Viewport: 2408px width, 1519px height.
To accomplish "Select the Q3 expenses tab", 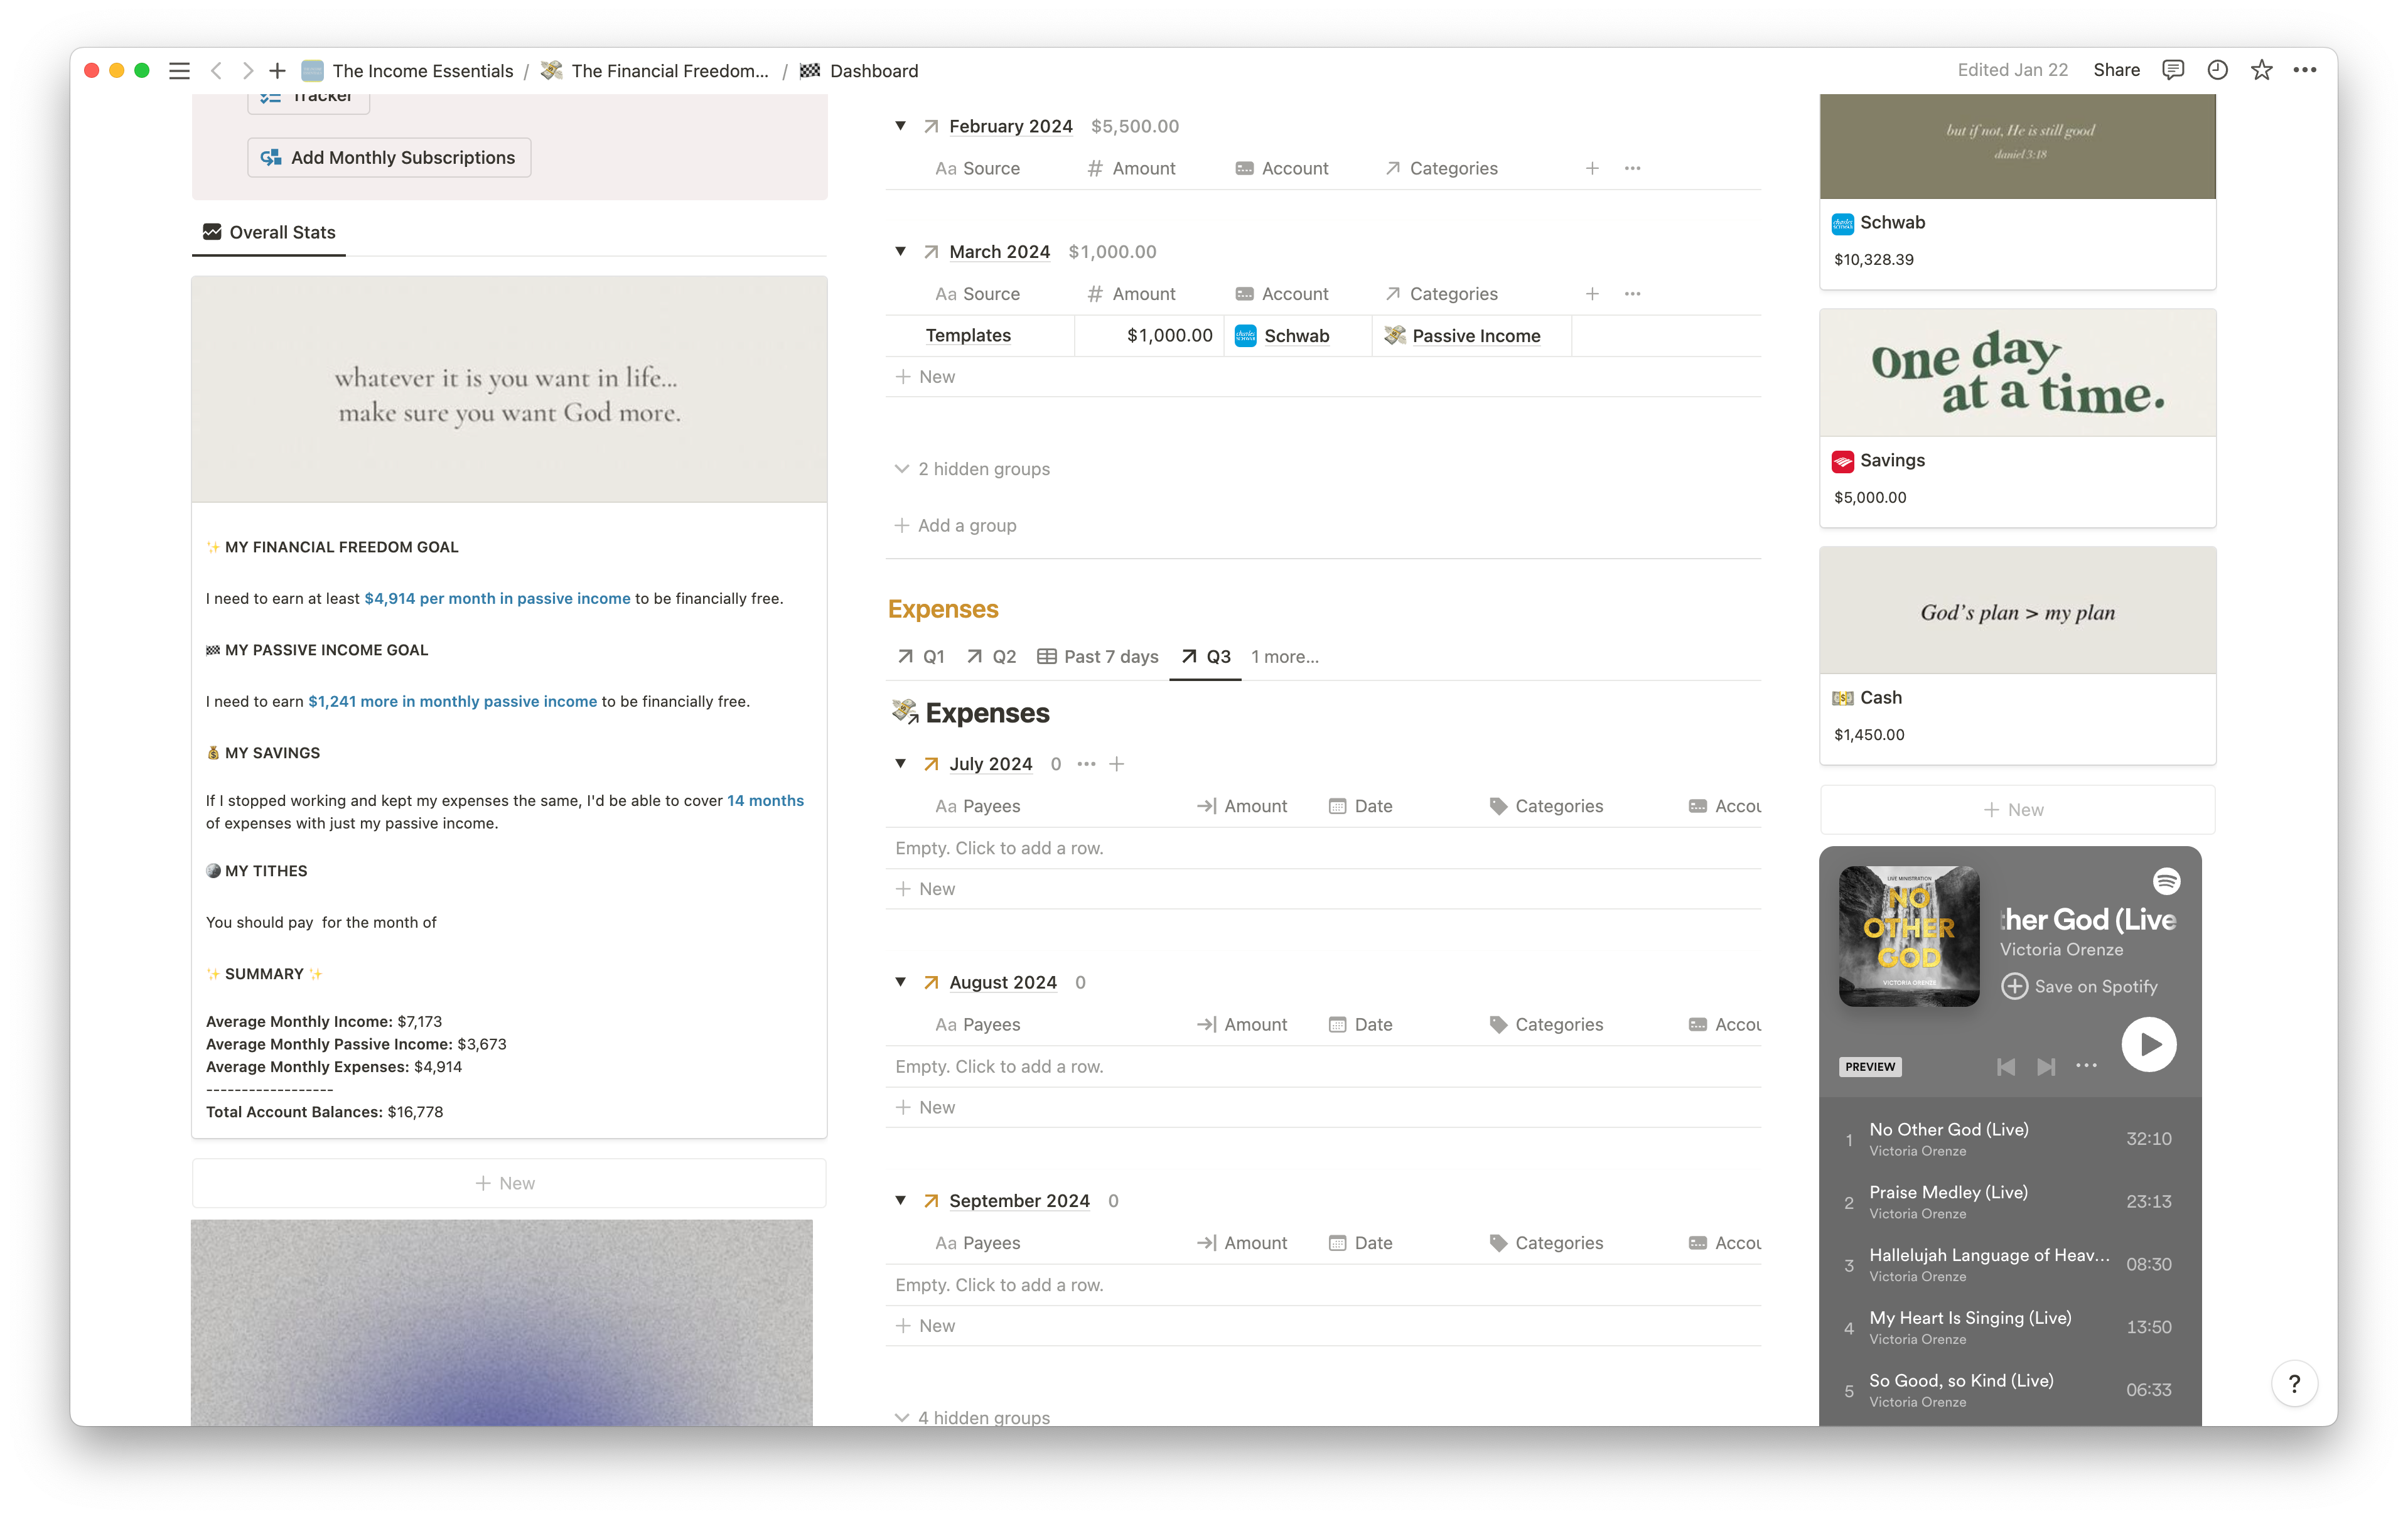I will (1205, 657).
